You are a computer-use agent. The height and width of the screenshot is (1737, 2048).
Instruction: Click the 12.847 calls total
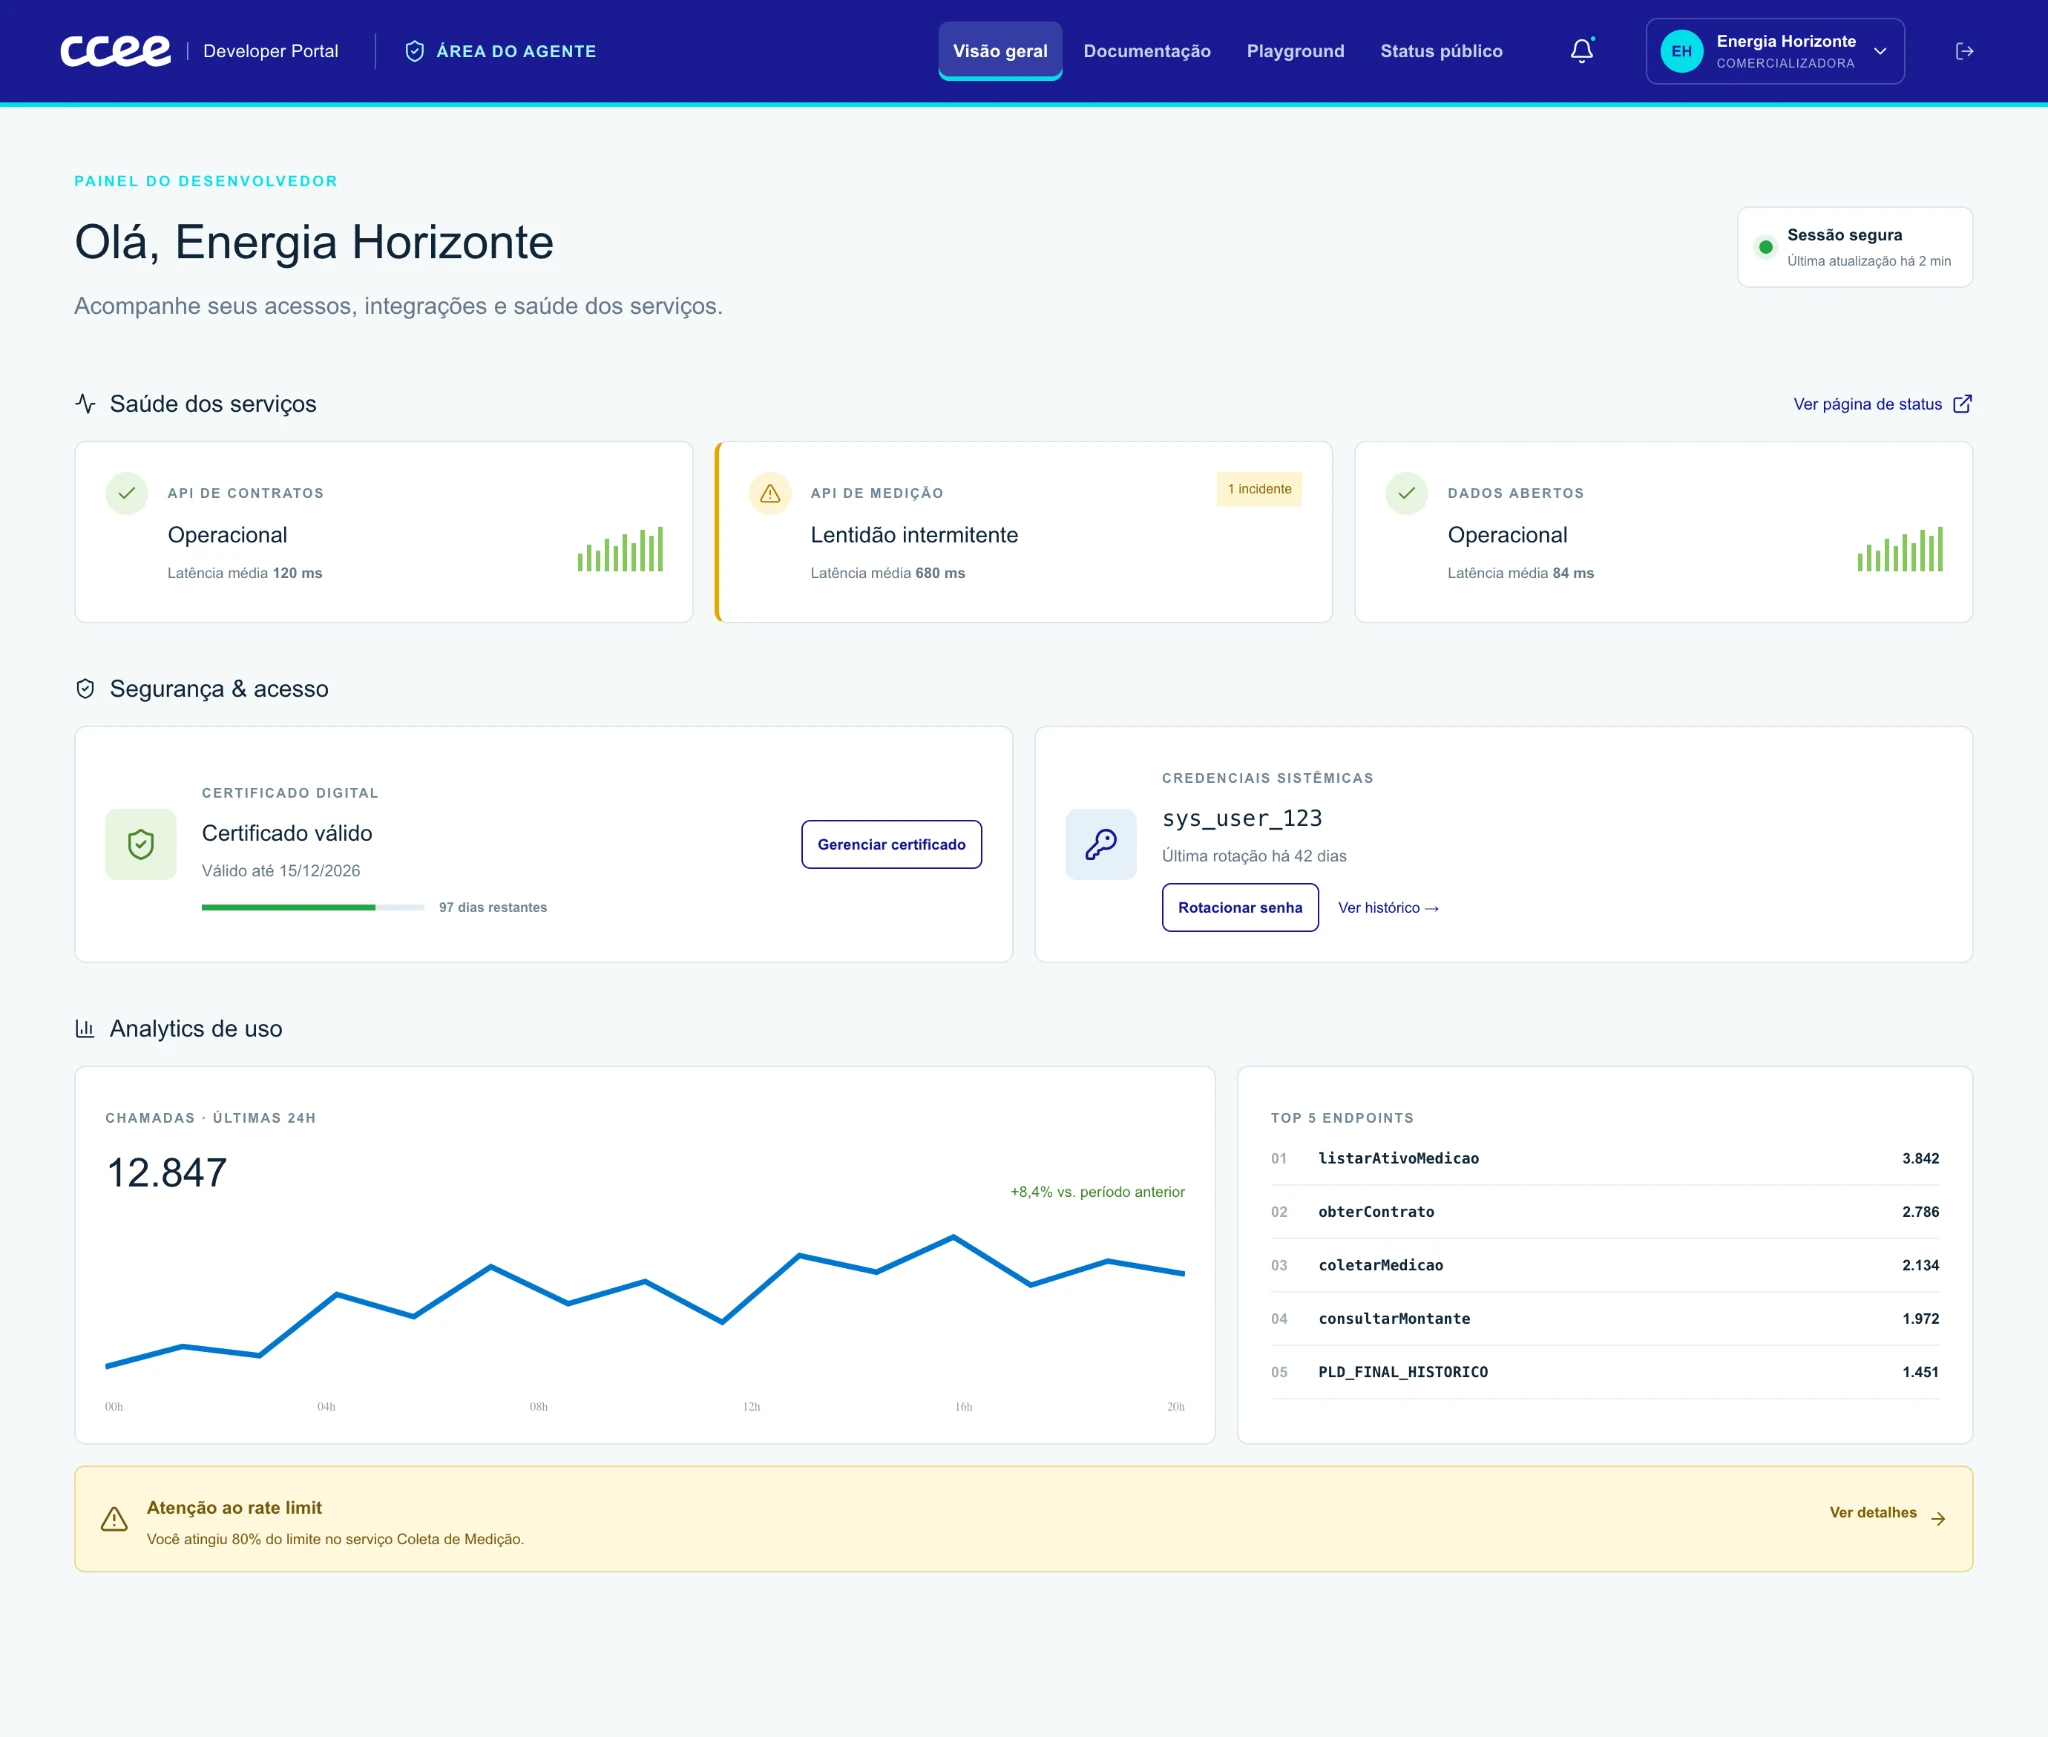tap(167, 1172)
